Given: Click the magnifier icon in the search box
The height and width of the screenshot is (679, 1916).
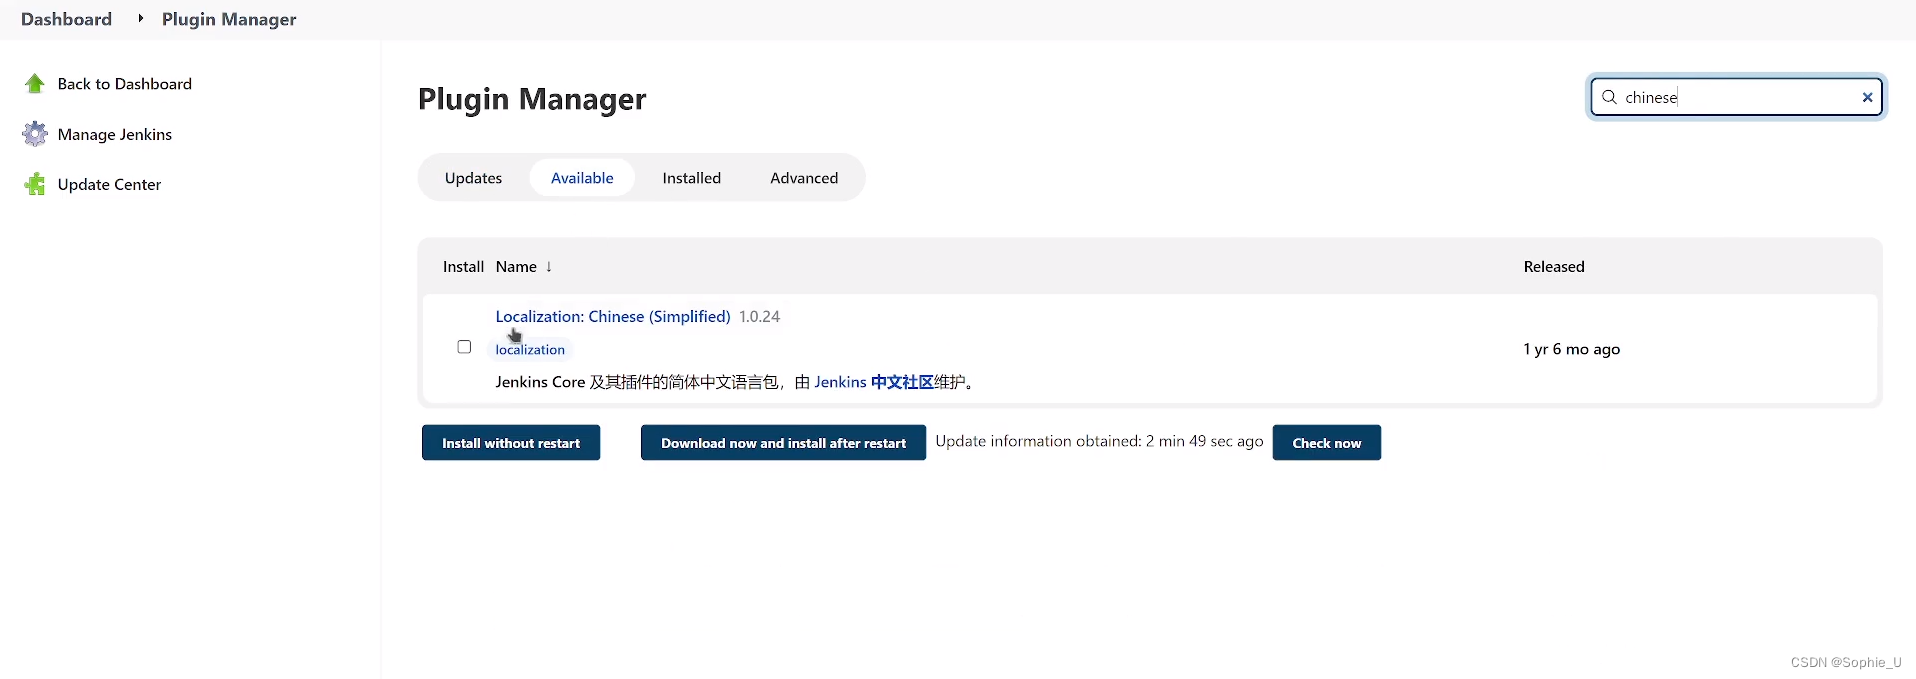Looking at the screenshot, I should coord(1609,97).
